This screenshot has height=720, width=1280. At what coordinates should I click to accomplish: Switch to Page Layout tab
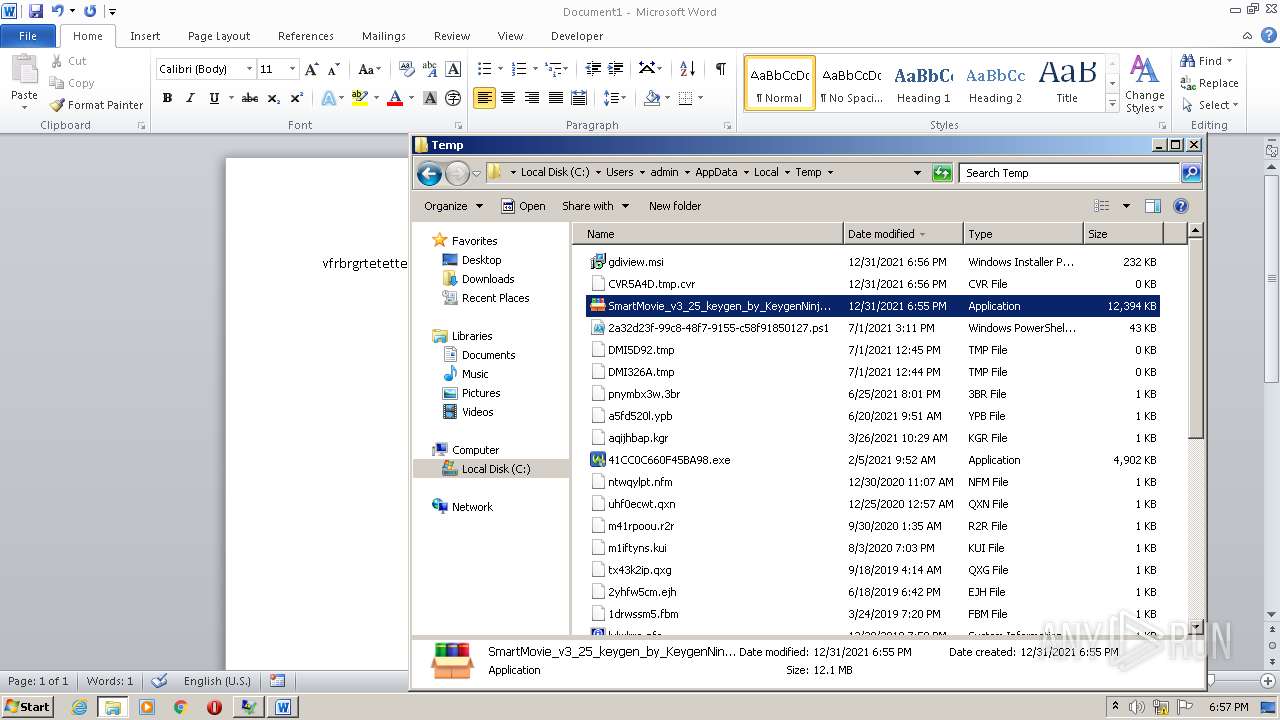(x=219, y=36)
